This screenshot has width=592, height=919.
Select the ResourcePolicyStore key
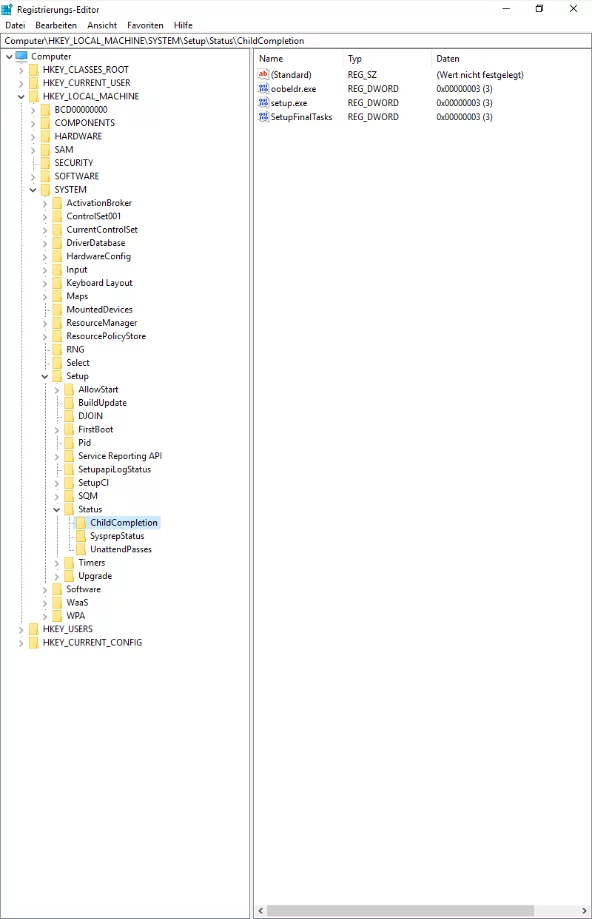point(106,336)
